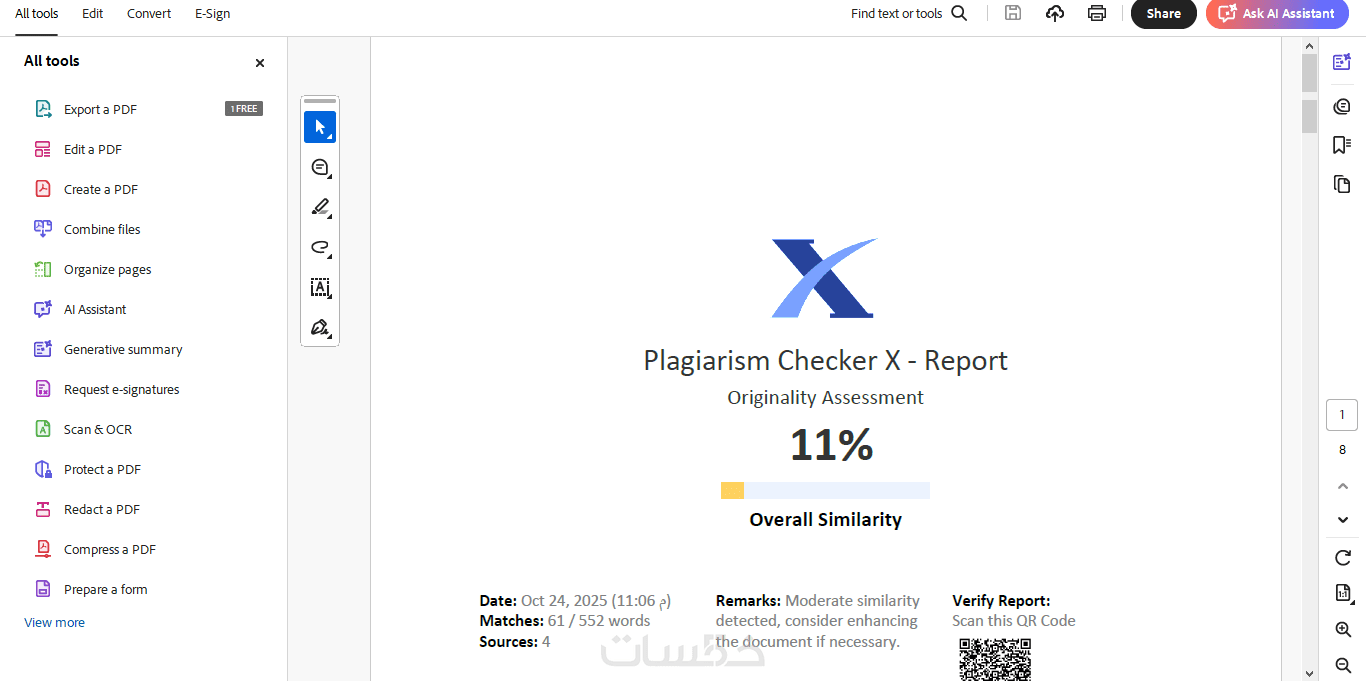The width and height of the screenshot is (1366, 681).
Task: Go to the next page with the down chevron
Action: coord(1343,520)
